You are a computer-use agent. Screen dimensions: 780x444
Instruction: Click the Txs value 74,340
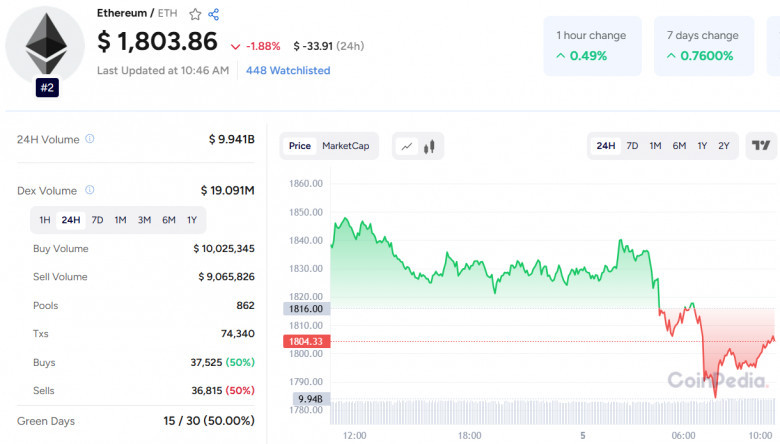click(238, 334)
